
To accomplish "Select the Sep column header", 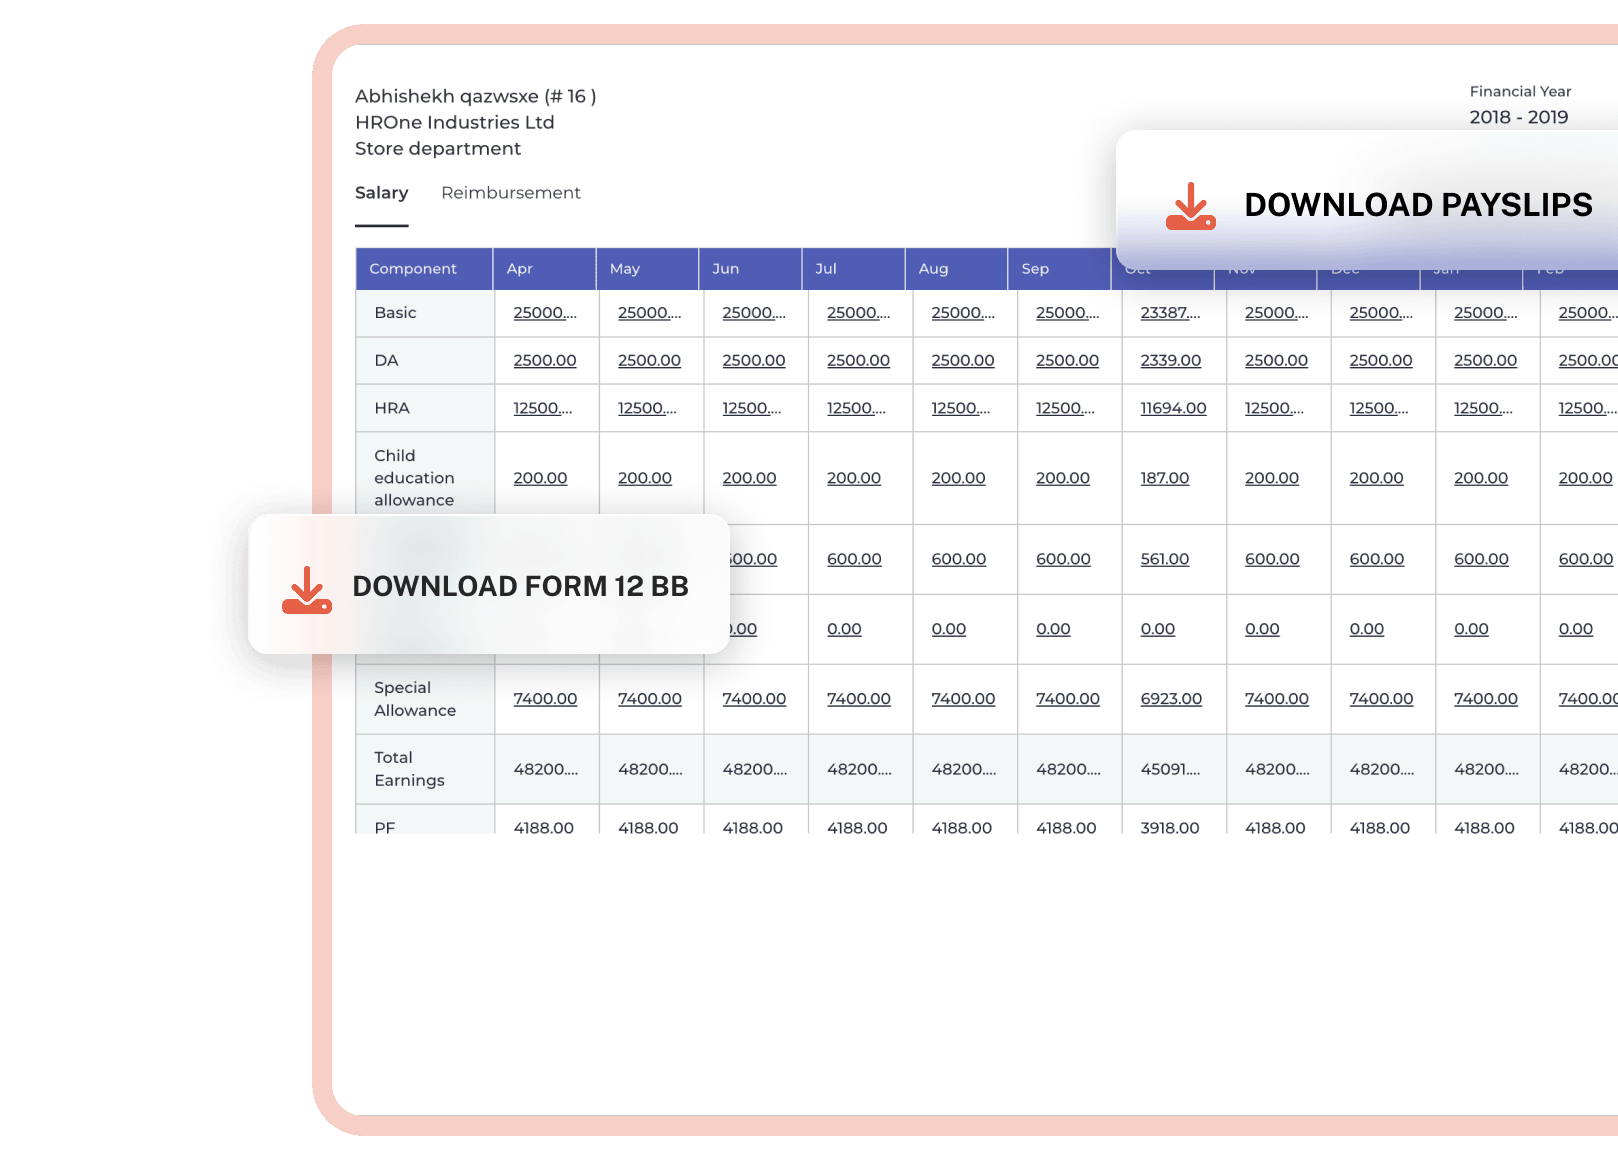I will click(x=1035, y=269).
